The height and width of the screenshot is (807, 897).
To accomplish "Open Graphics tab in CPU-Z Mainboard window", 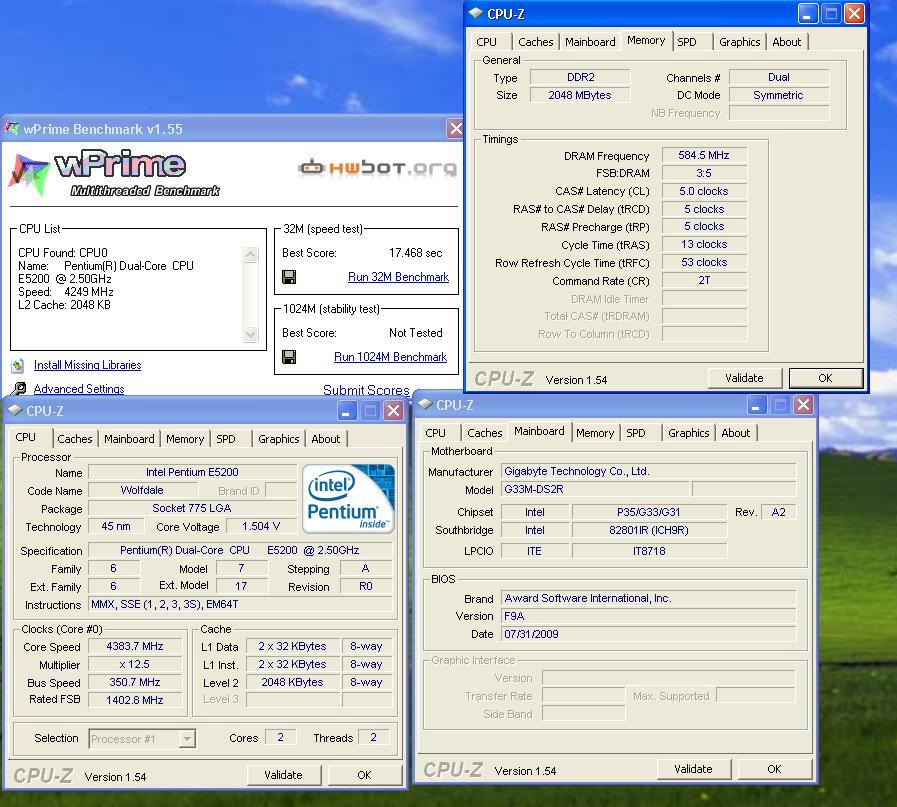I will pos(688,433).
